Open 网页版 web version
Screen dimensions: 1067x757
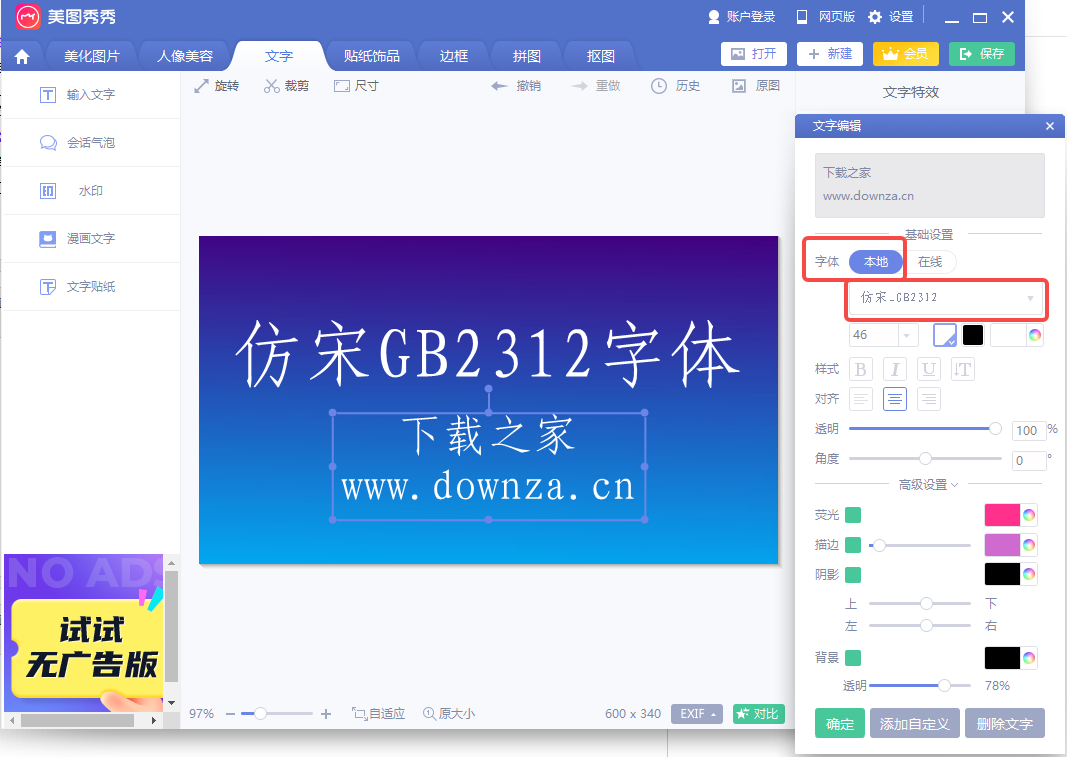tap(825, 17)
